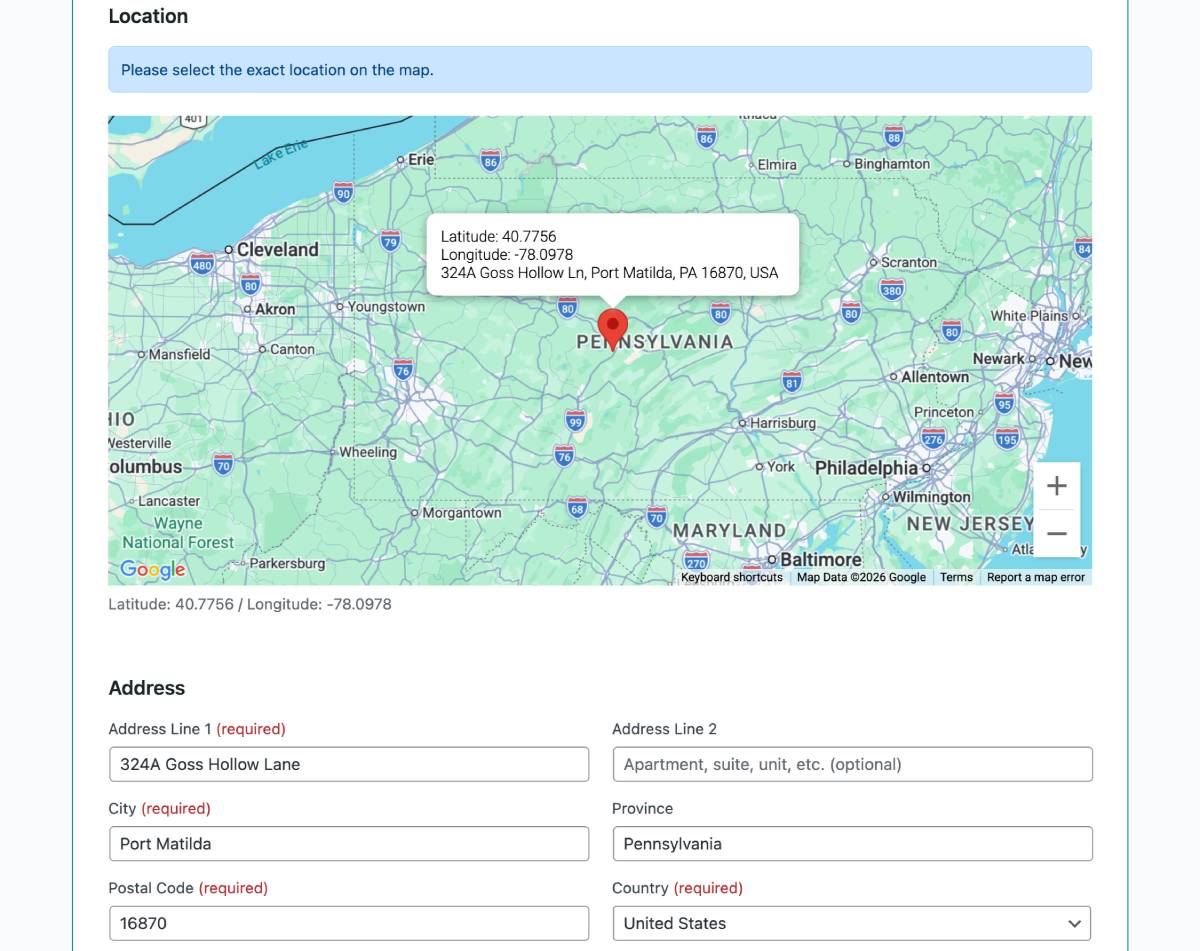This screenshot has height=951, width=1200.
Task: Click the address info popup on map
Action: point(612,254)
